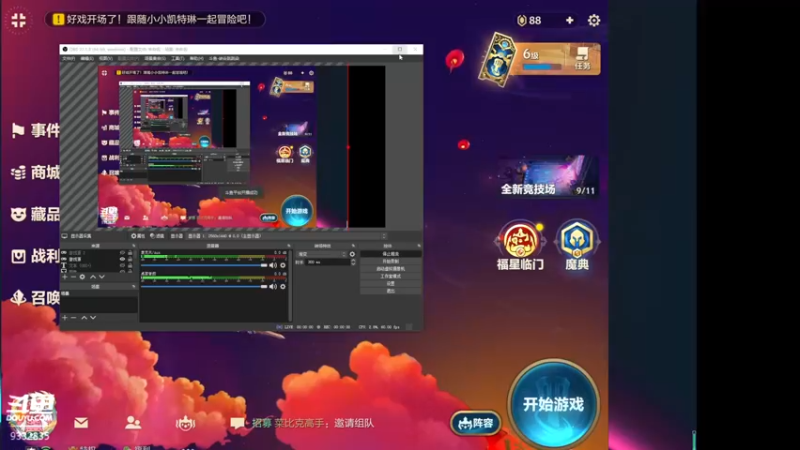Open the 编辑 menu in OBS
The height and width of the screenshot is (450, 800).
coord(87,59)
